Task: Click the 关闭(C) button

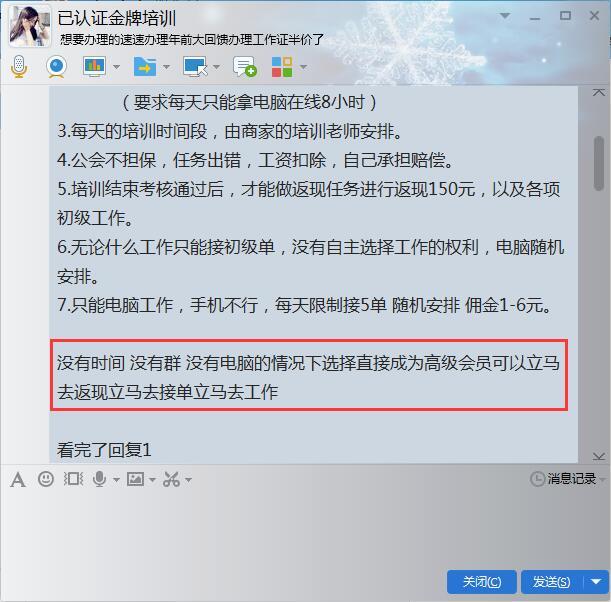Action: (x=482, y=582)
